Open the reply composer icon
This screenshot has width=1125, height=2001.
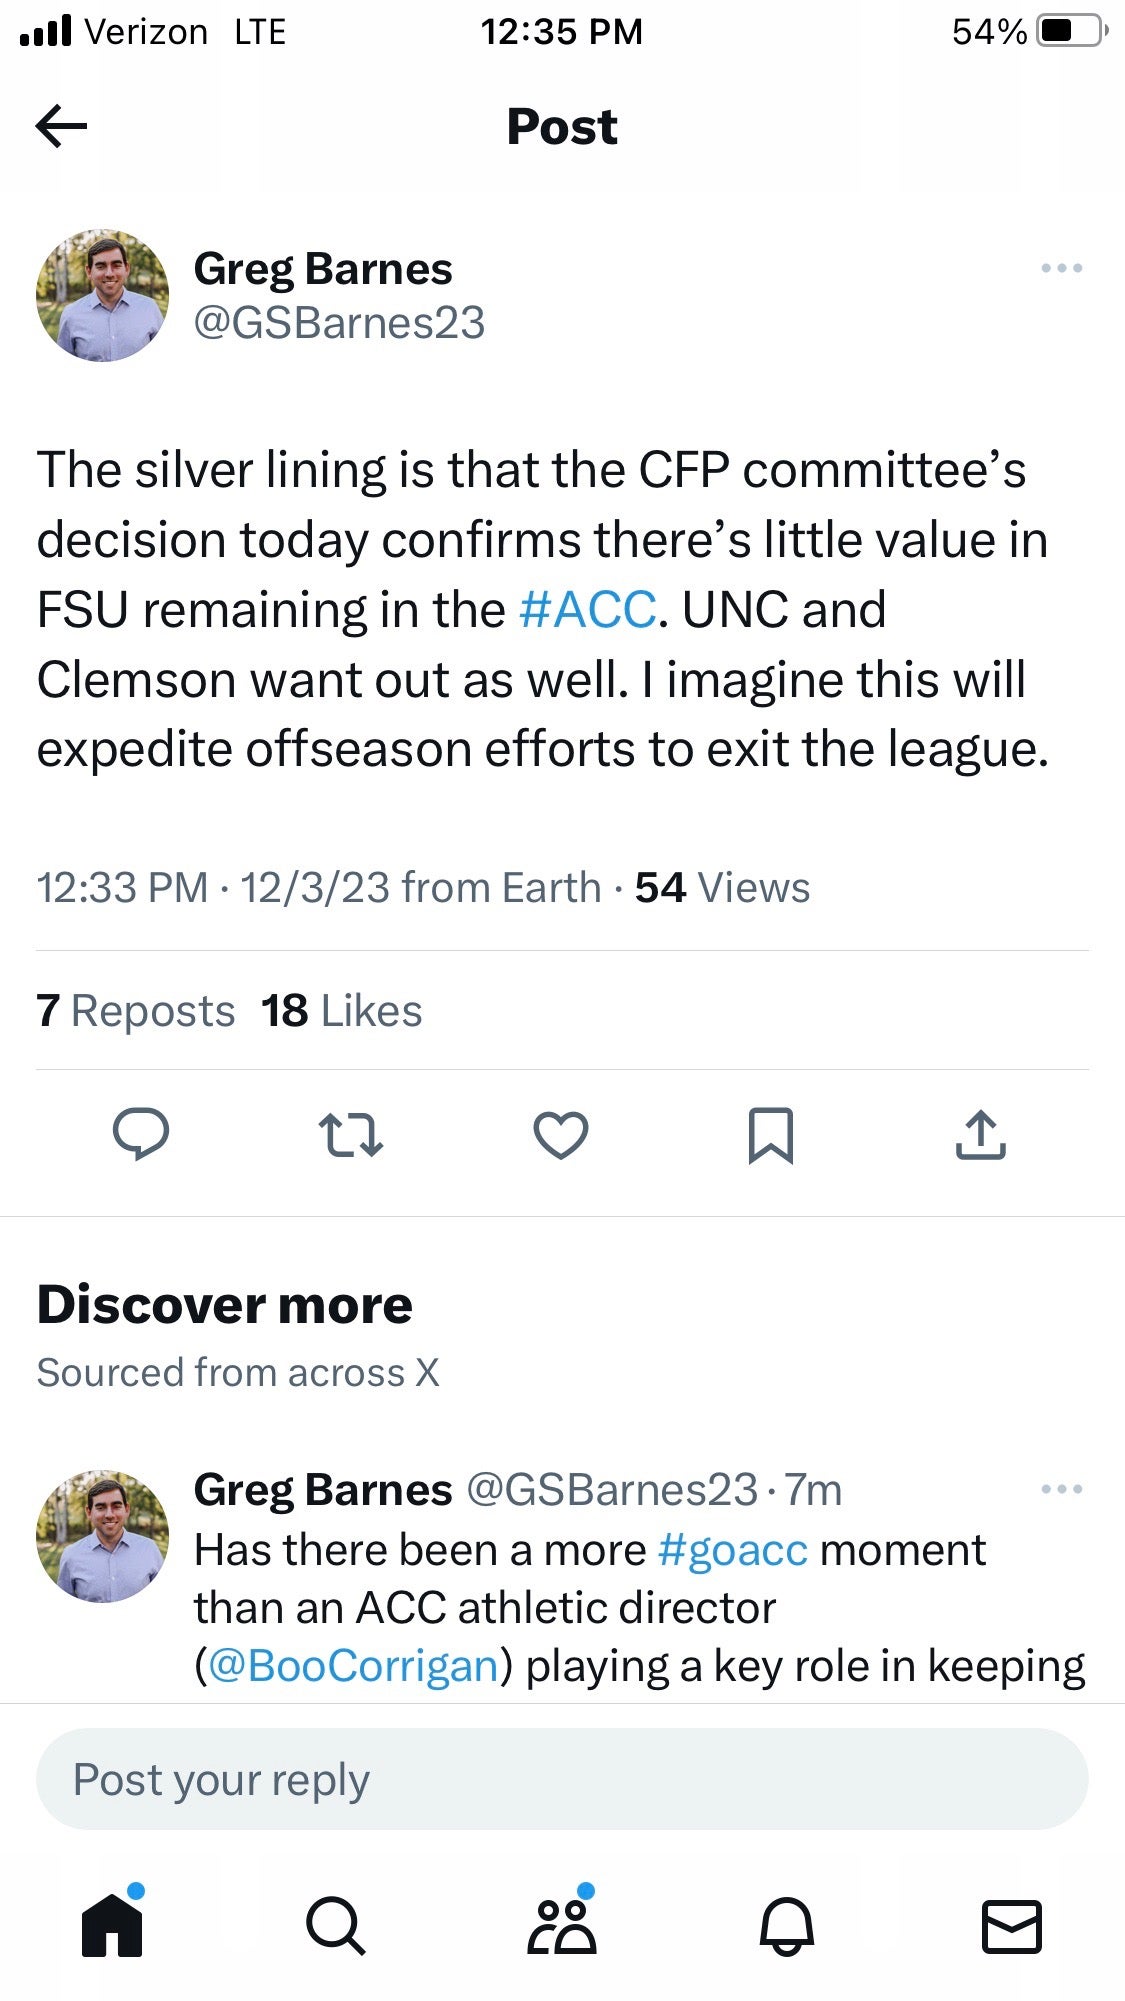pyautogui.click(x=143, y=1134)
